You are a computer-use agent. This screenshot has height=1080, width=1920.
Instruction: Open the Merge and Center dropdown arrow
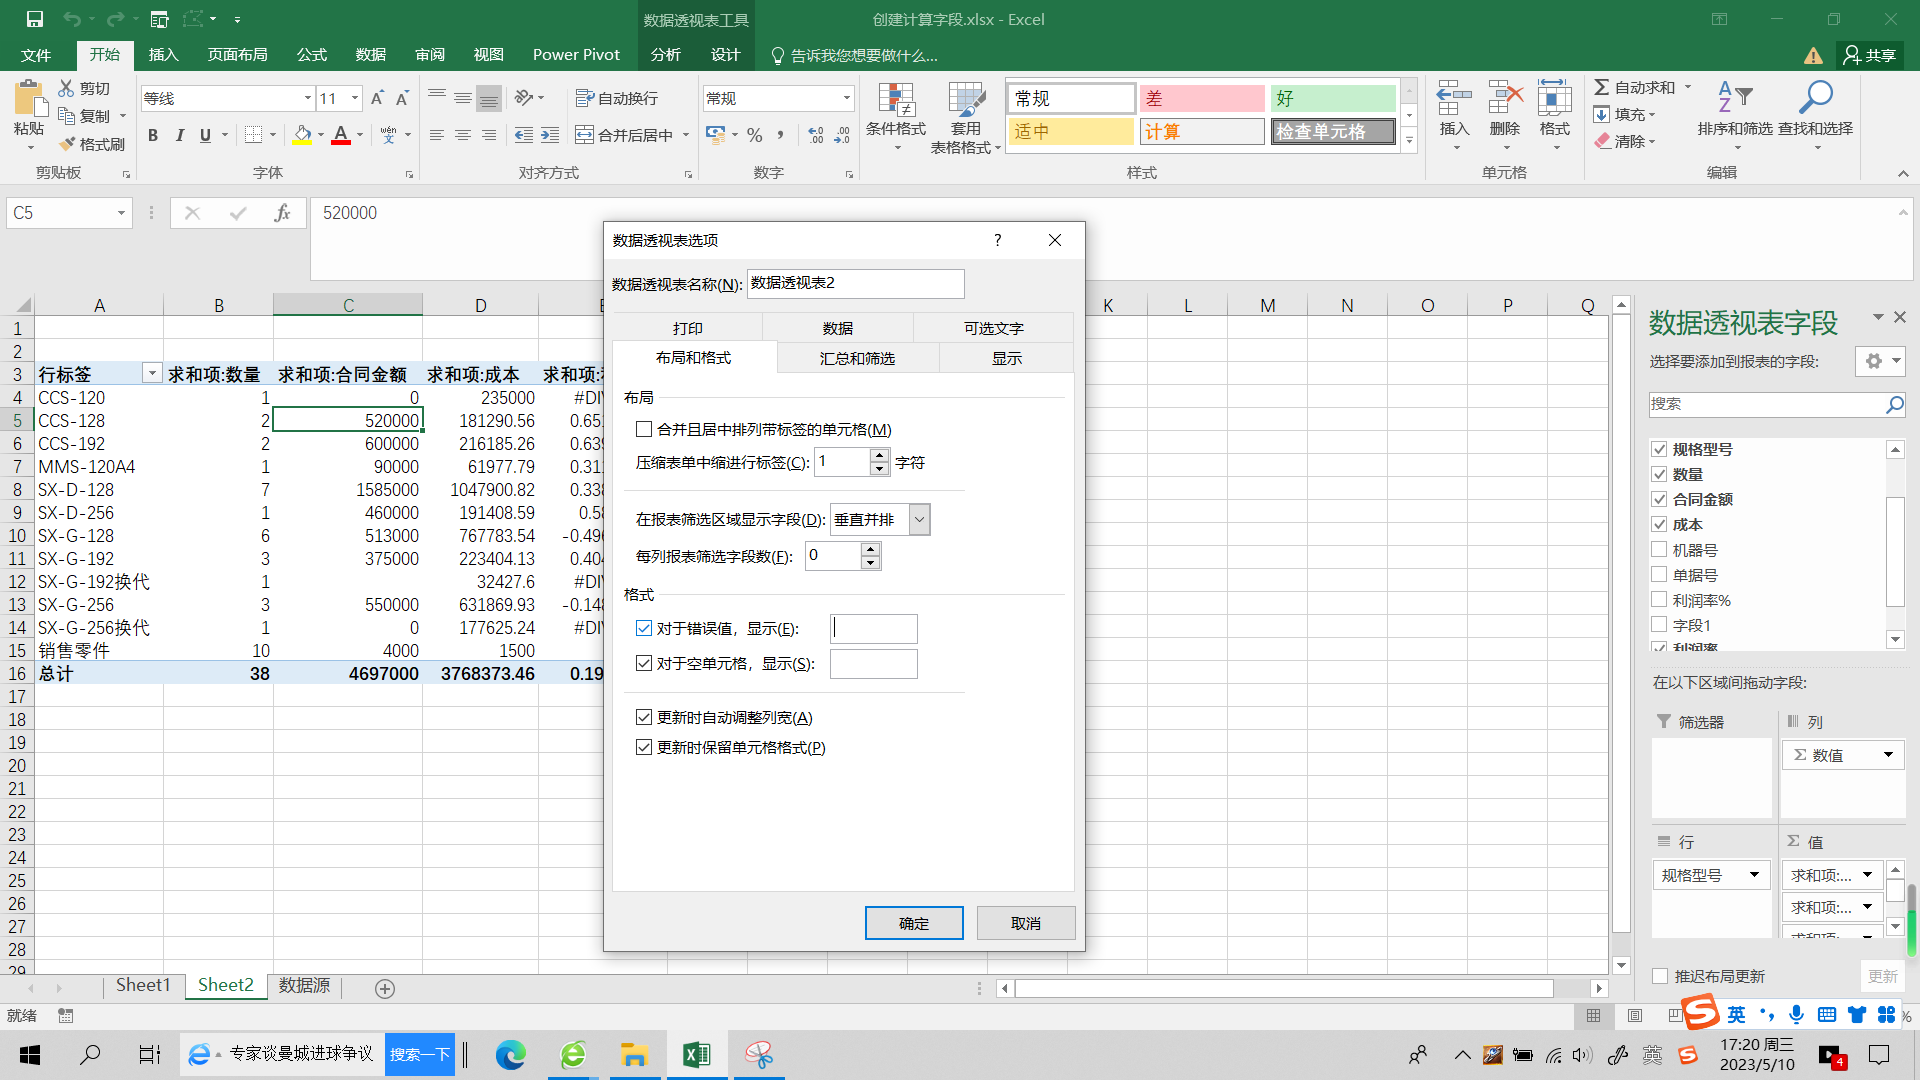686,135
